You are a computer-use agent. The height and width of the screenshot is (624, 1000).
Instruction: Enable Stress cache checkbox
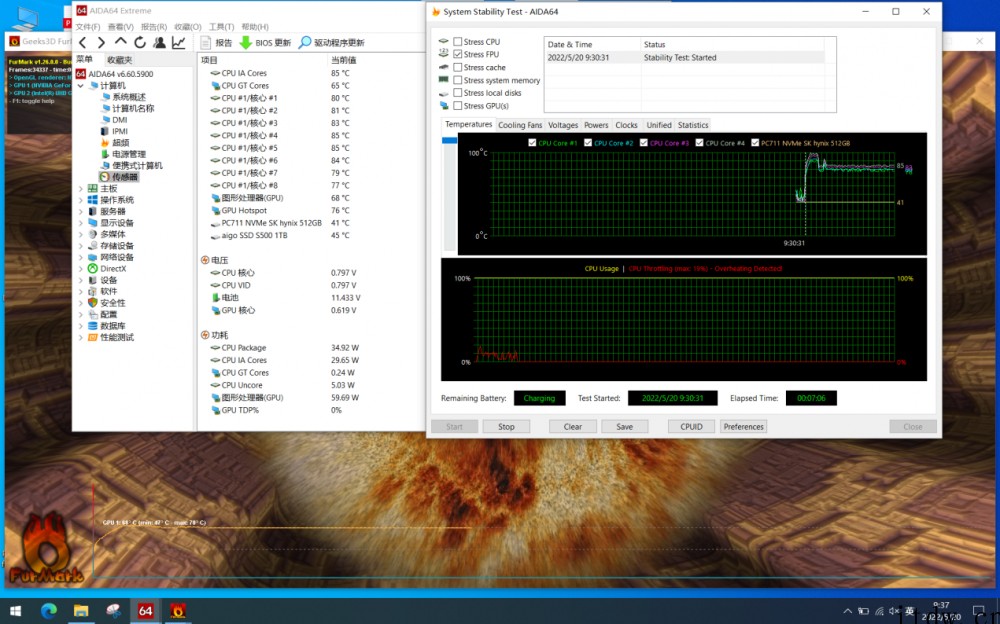tap(457, 67)
